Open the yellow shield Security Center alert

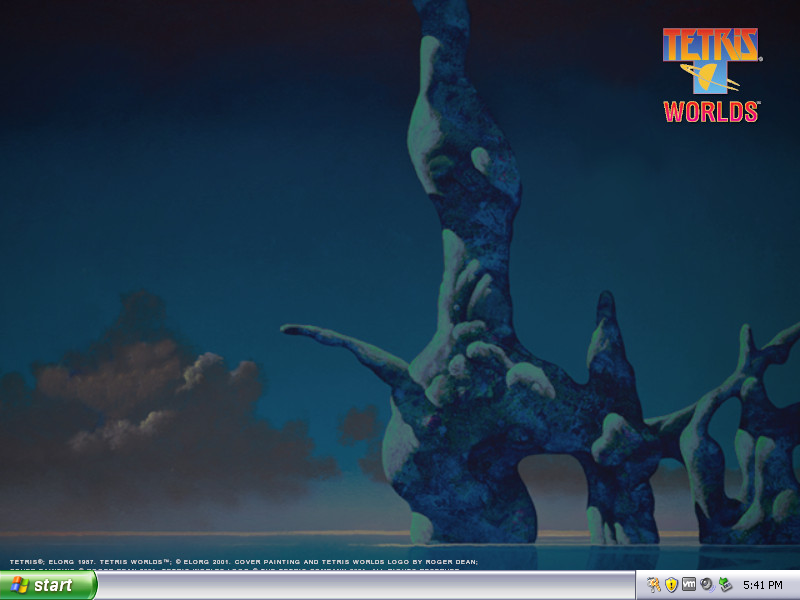tap(671, 585)
